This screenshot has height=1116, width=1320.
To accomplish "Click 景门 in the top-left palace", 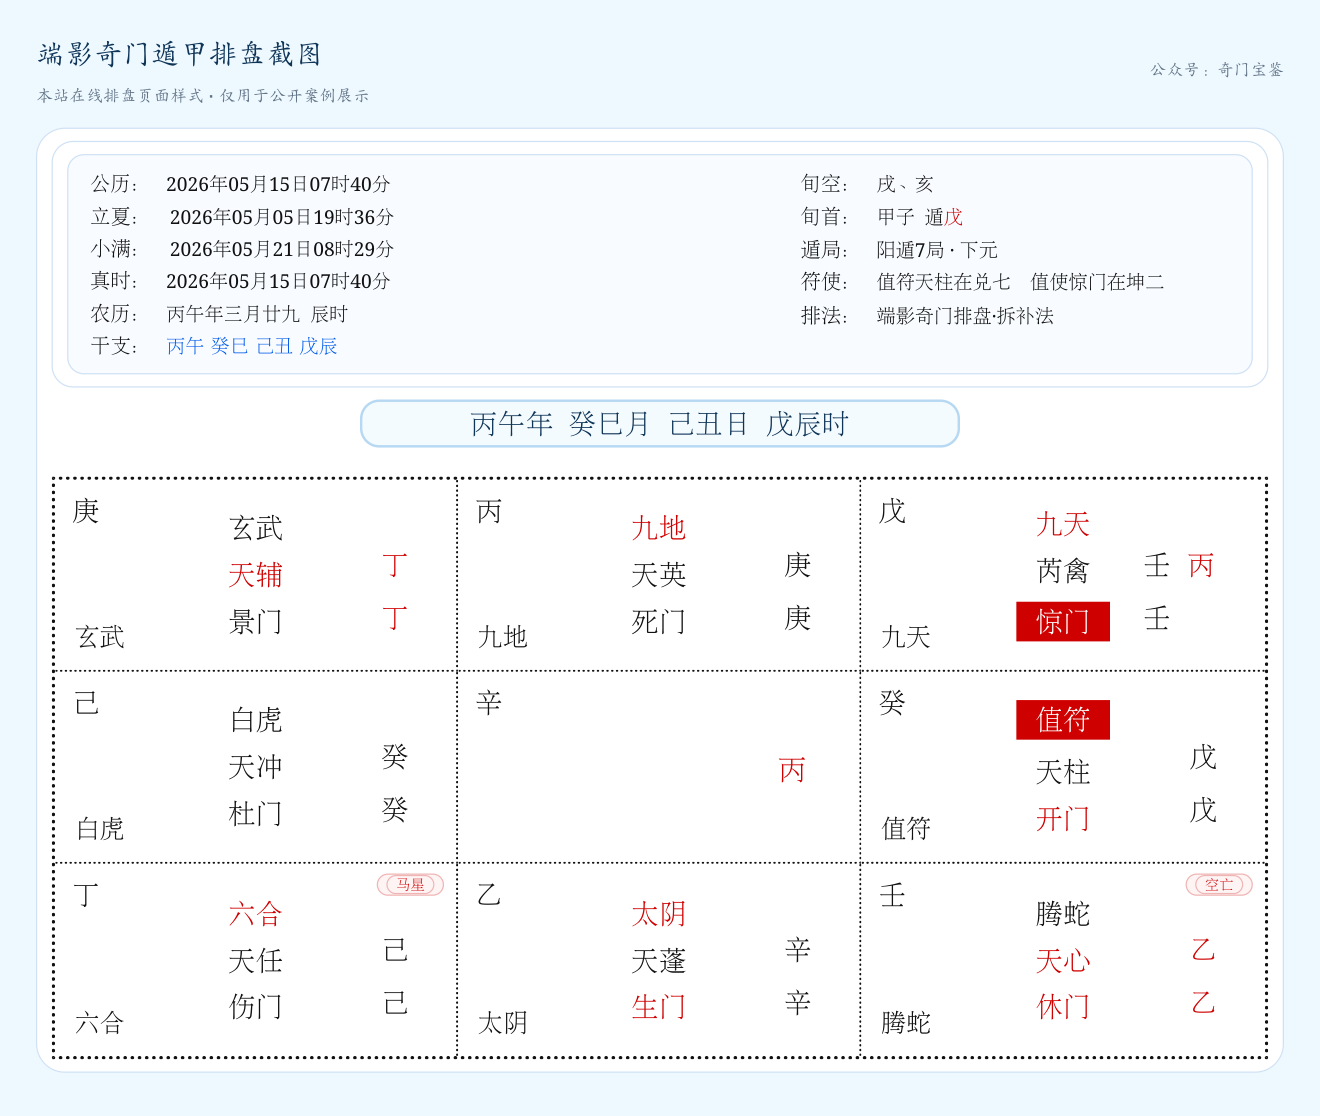I will (256, 622).
